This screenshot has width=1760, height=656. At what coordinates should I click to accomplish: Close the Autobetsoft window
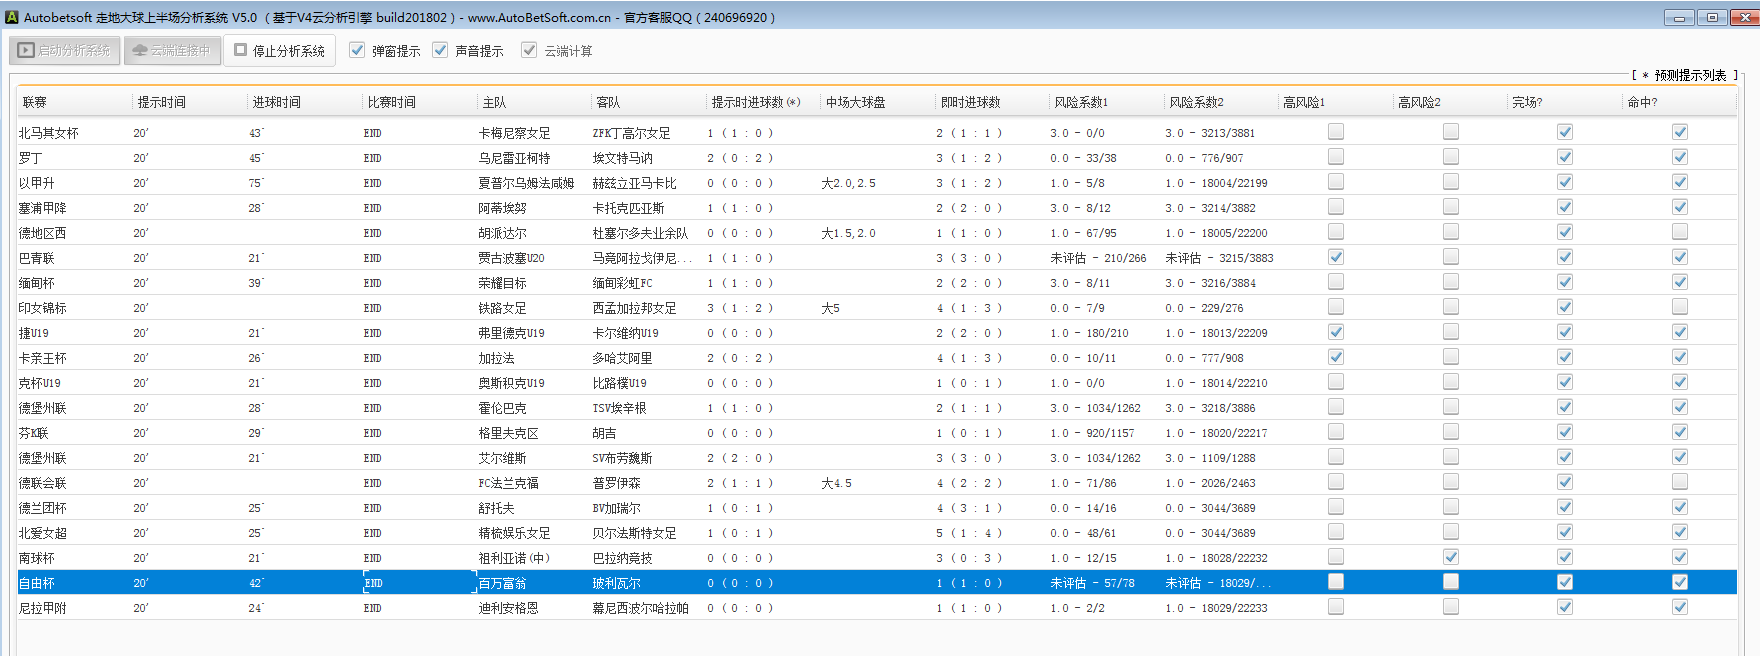point(1742,17)
